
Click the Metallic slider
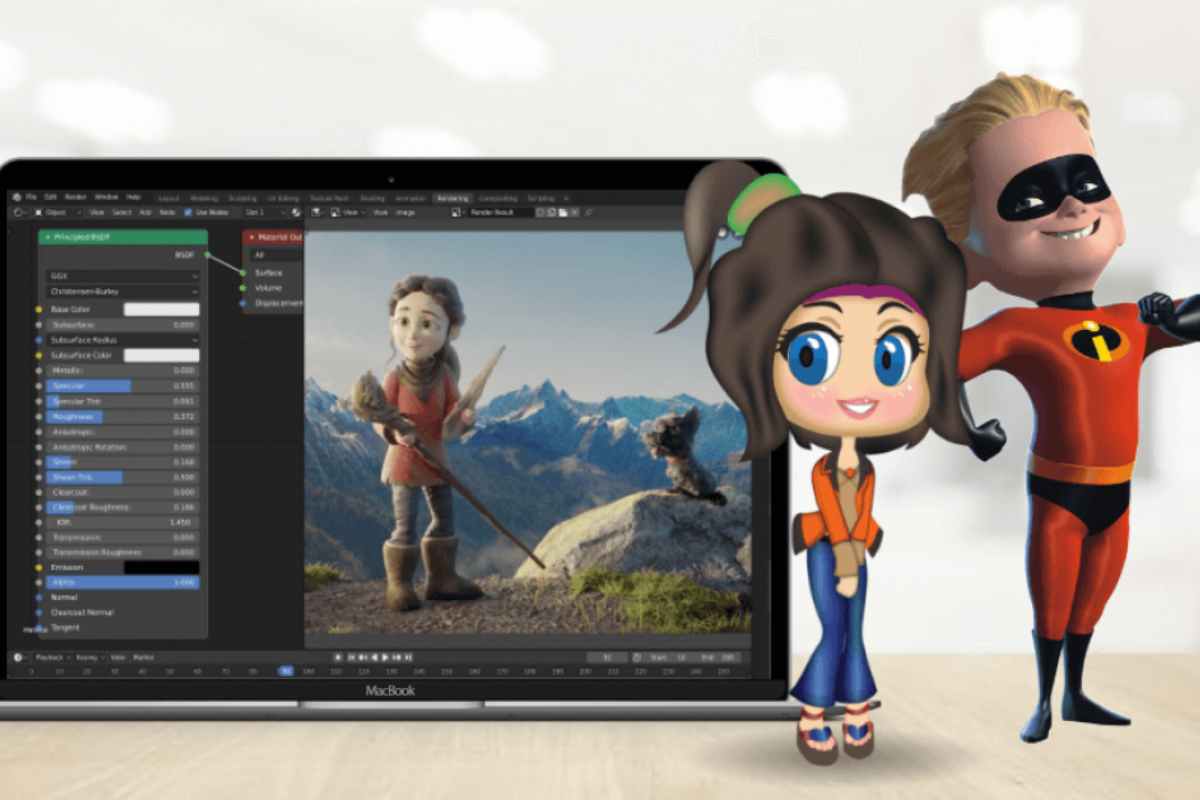click(123, 370)
